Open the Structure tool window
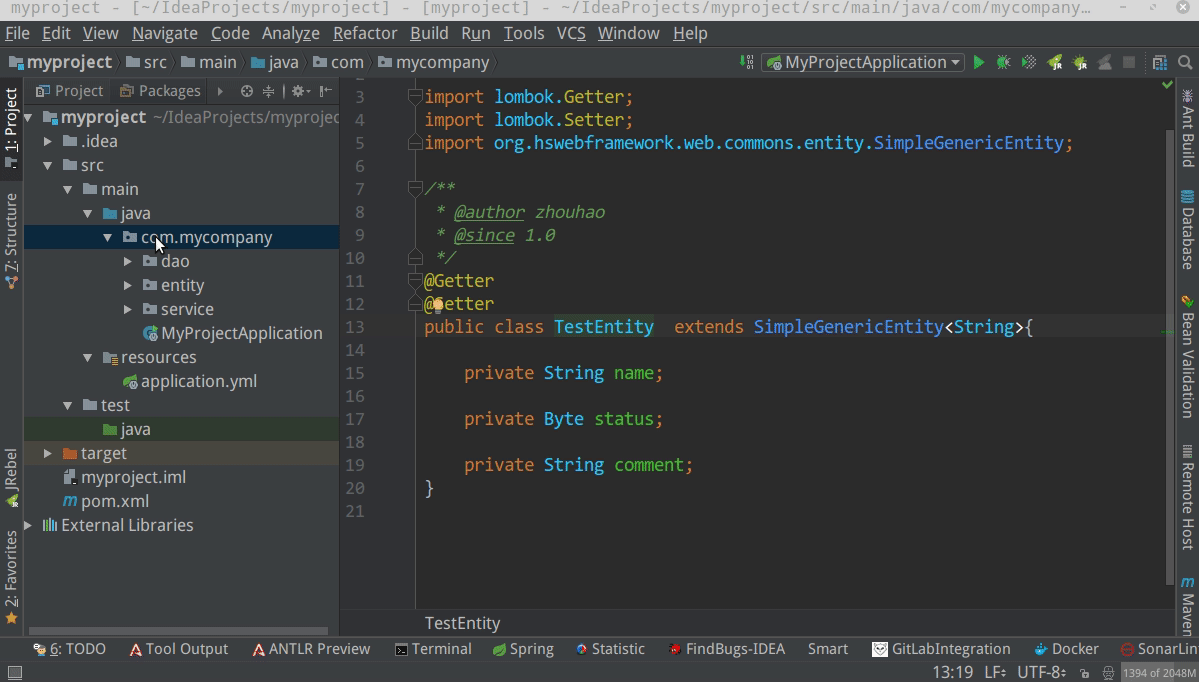 point(11,241)
